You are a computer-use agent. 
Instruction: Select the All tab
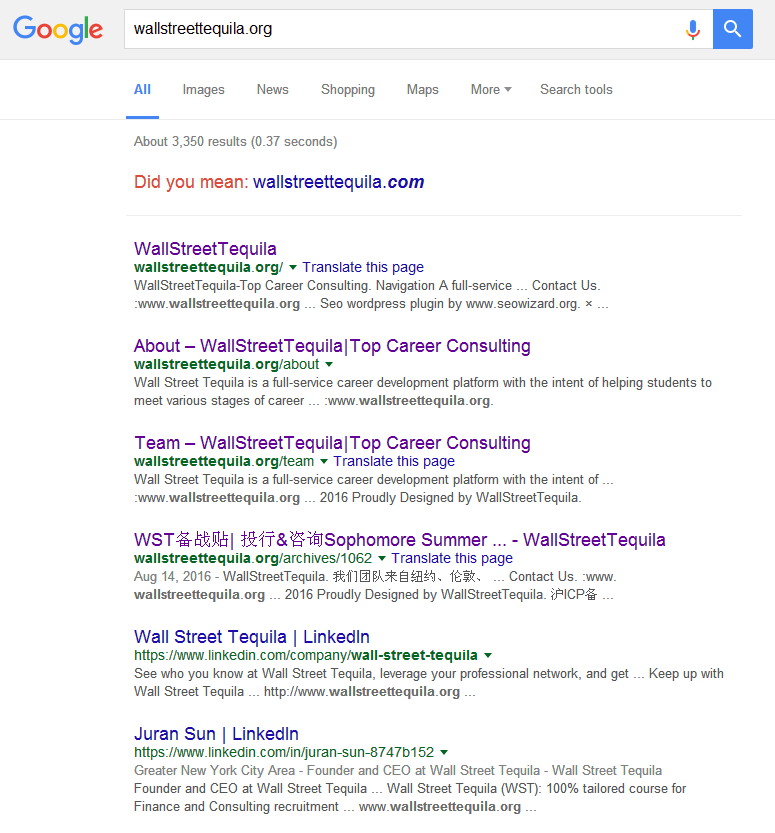(x=142, y=89)
